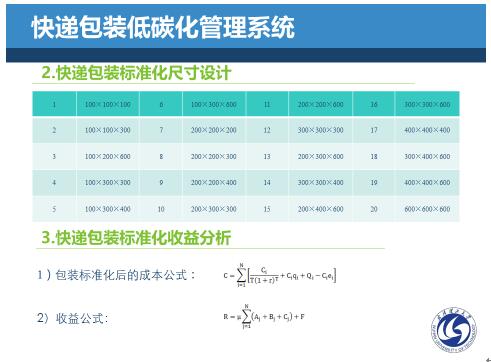Select table cell 600×600×600
The image size is (491, 362).
(427, 209)
